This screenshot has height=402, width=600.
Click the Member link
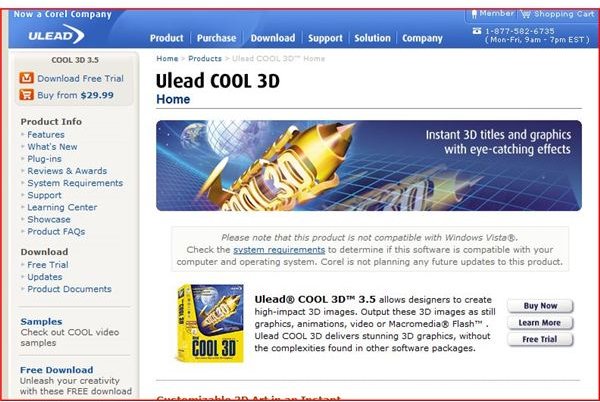[497, 13]
